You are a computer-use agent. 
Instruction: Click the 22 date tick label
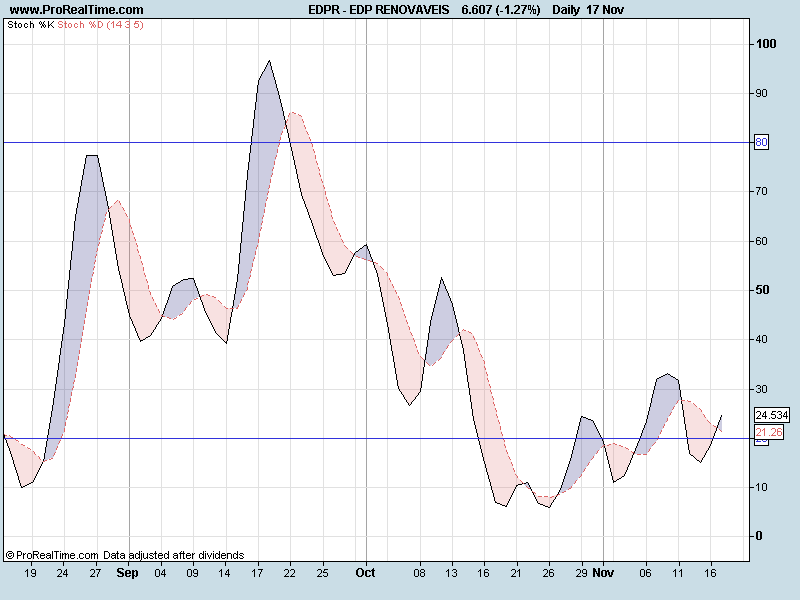point(289,573)
